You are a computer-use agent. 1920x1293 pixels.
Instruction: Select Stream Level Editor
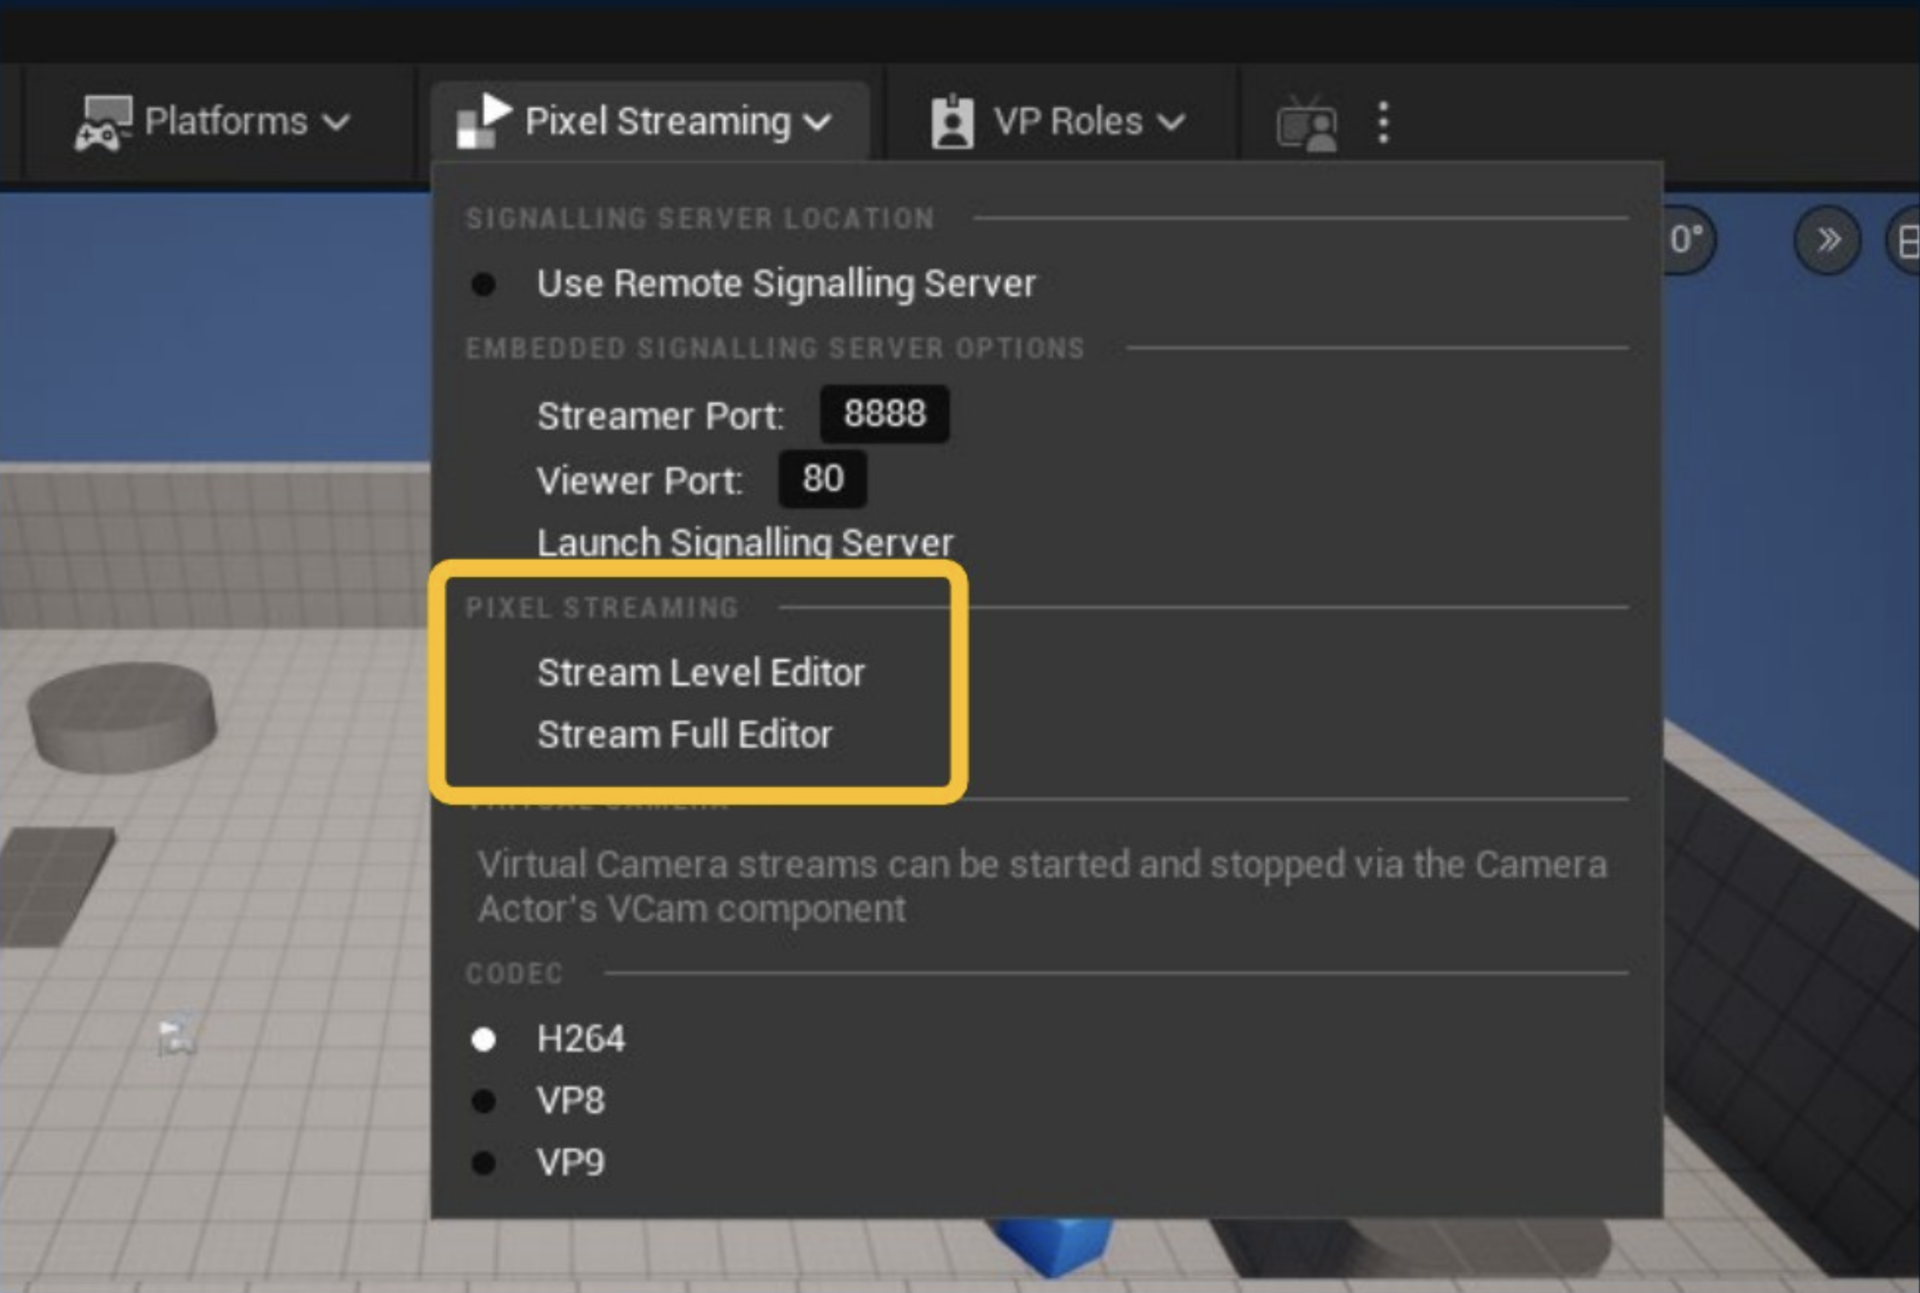[x=701, y=673]
